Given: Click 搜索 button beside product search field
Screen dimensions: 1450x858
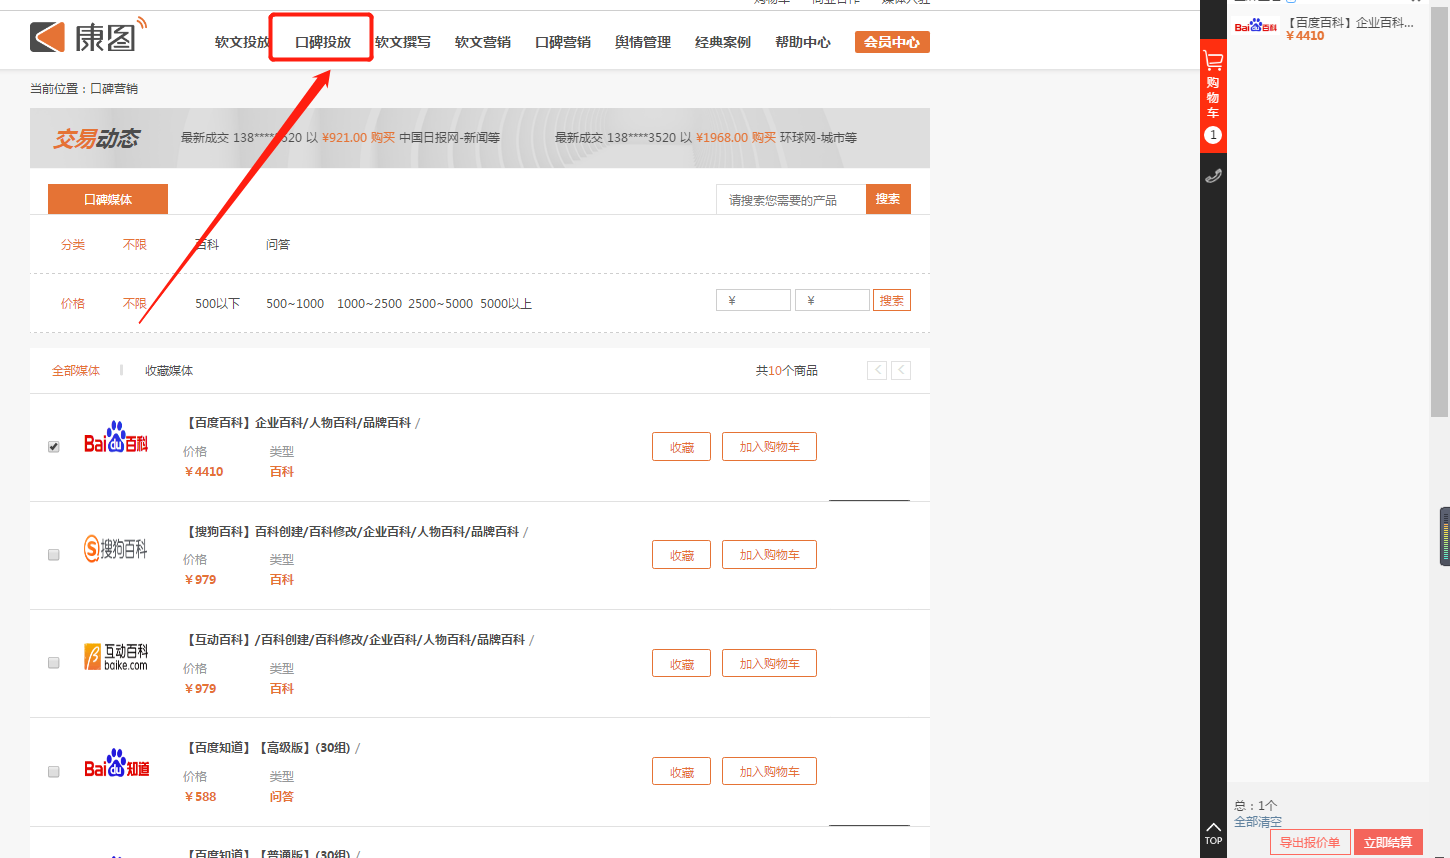Looking at the screenshot, I should coord(888,199).
